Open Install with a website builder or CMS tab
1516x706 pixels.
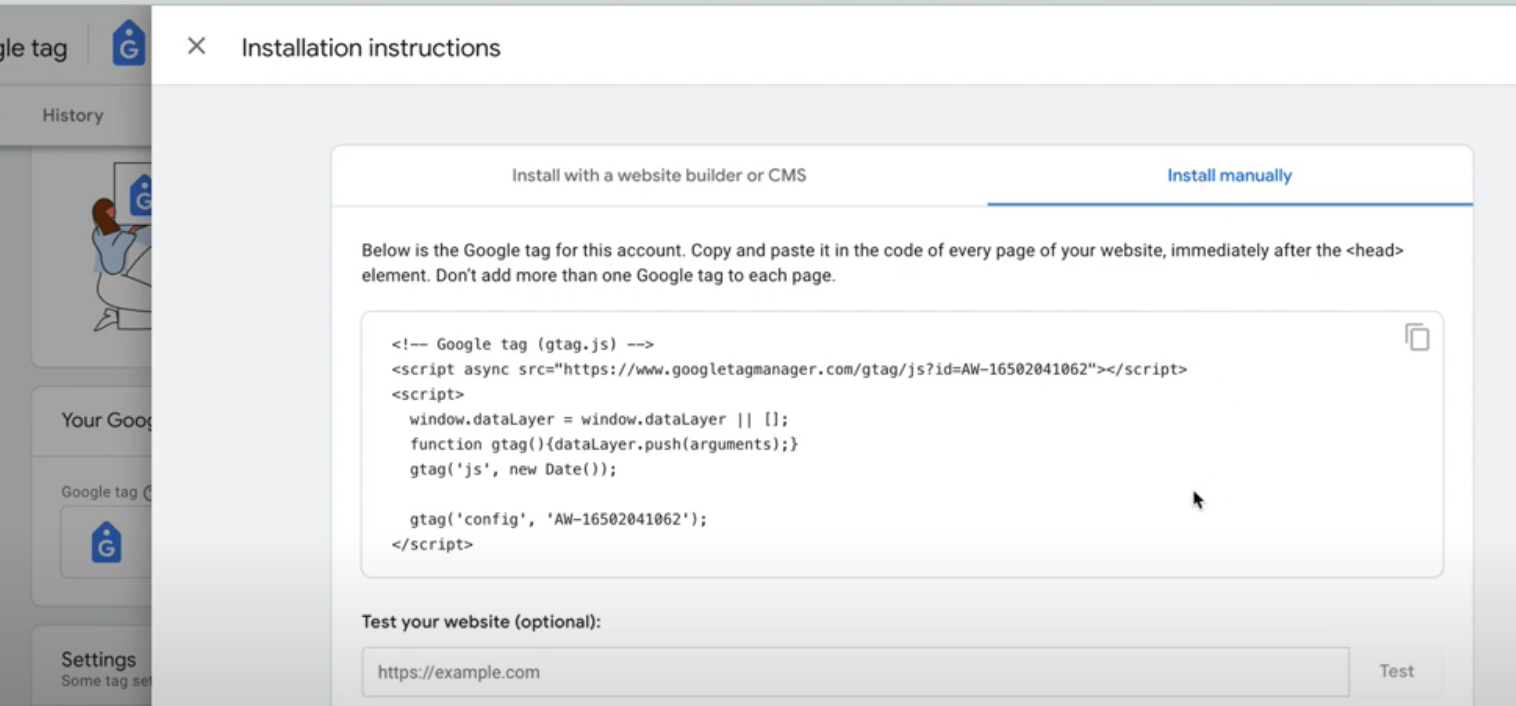tap(659, 176)
